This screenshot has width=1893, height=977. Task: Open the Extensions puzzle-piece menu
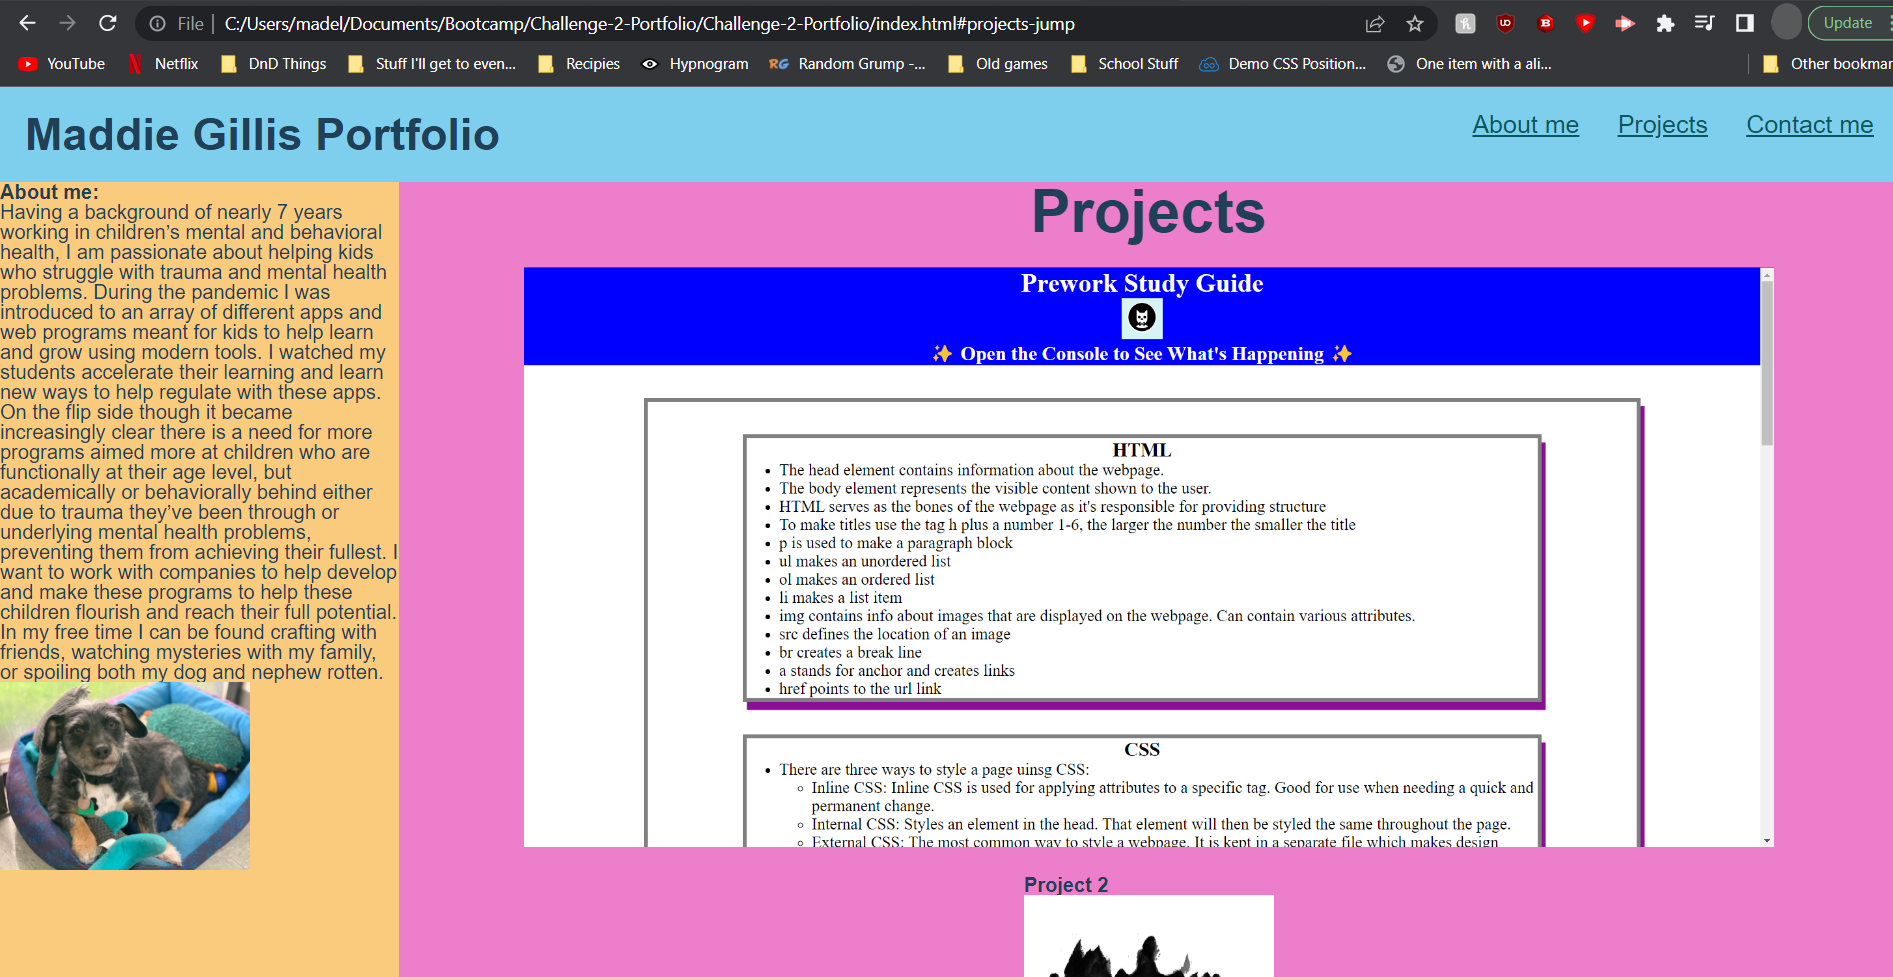pyautogui.click(x=1666, y=23)
